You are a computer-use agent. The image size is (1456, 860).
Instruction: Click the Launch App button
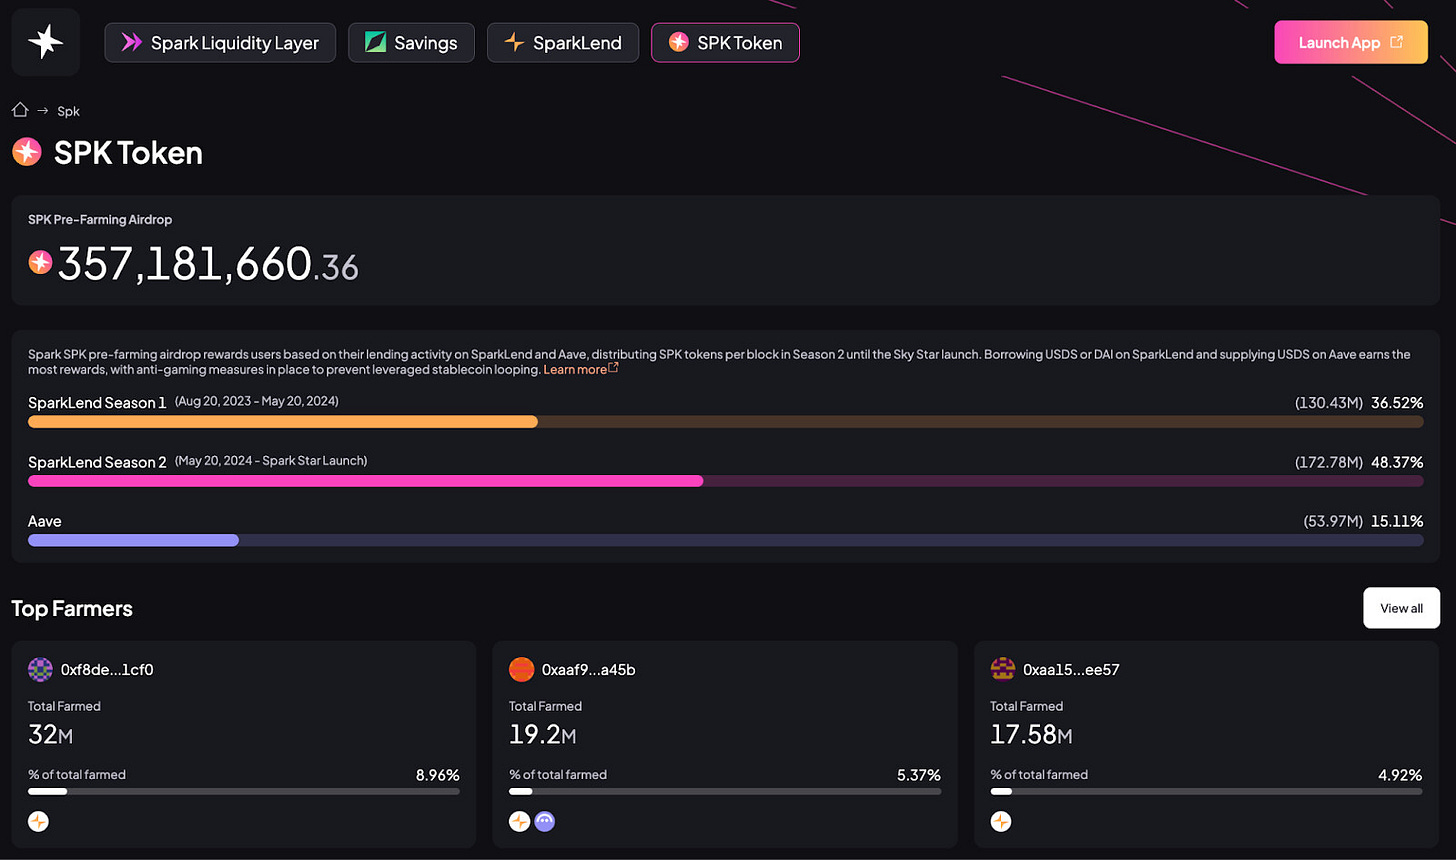pyautogui.click(x=1351, y=42)
